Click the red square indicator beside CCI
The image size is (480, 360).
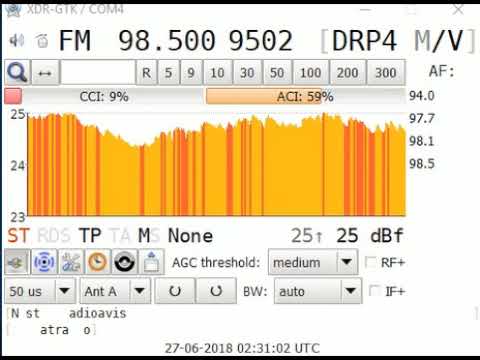tap(13, 96)
